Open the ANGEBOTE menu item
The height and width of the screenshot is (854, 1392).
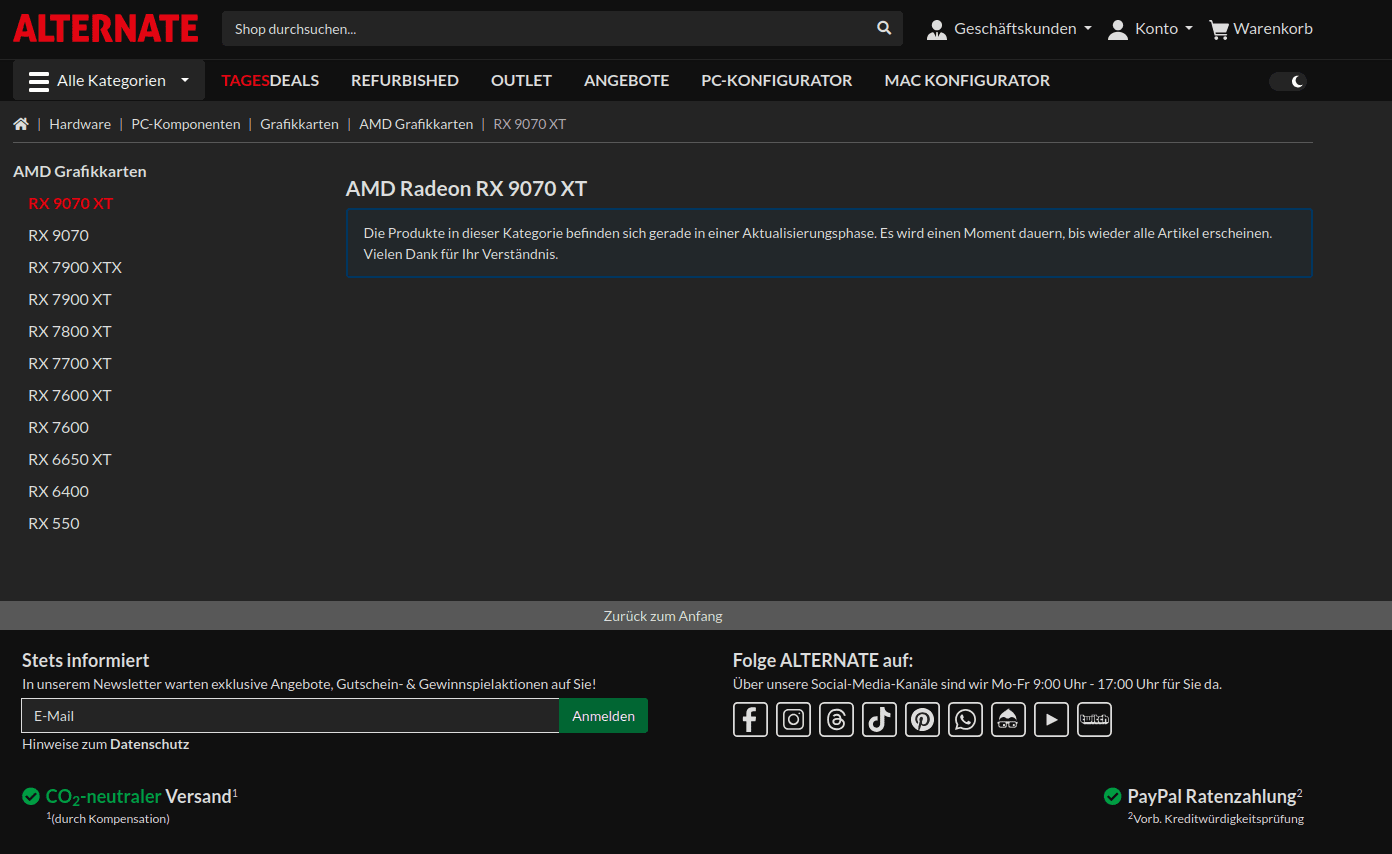tap(627, 80)
